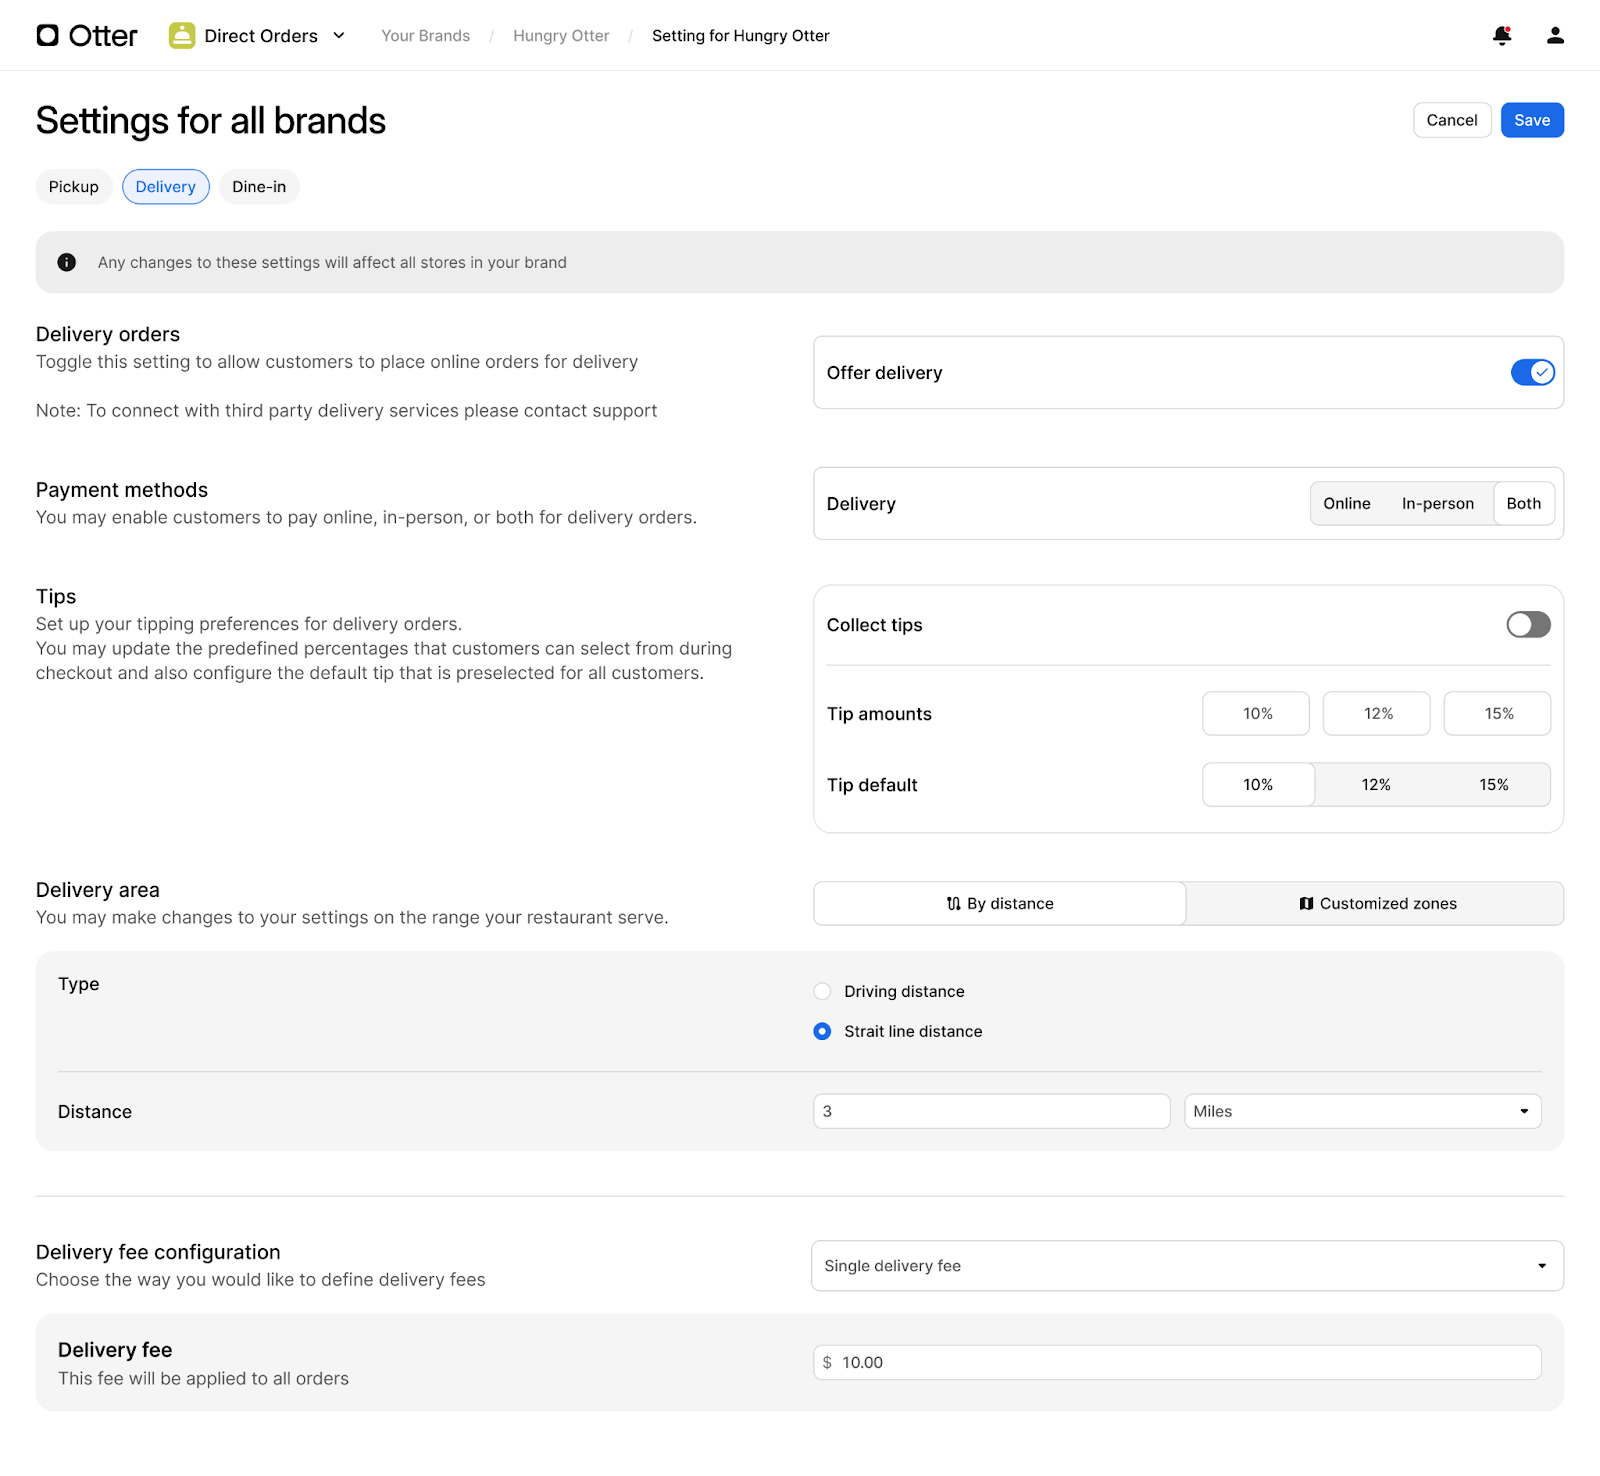Select the Driving distance radio button
Image resolution: width=1600 pixels, height=1476 pixels.
pos(822,991)
